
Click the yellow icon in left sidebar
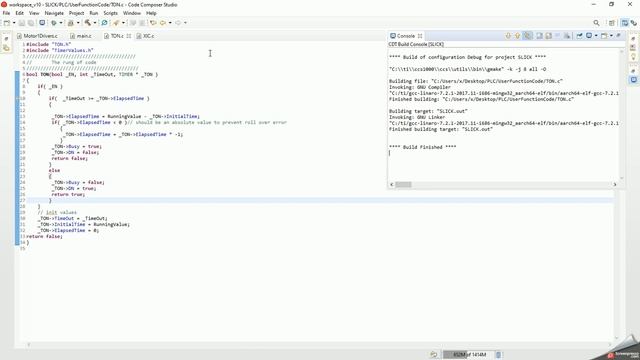[x=6, y=48]
